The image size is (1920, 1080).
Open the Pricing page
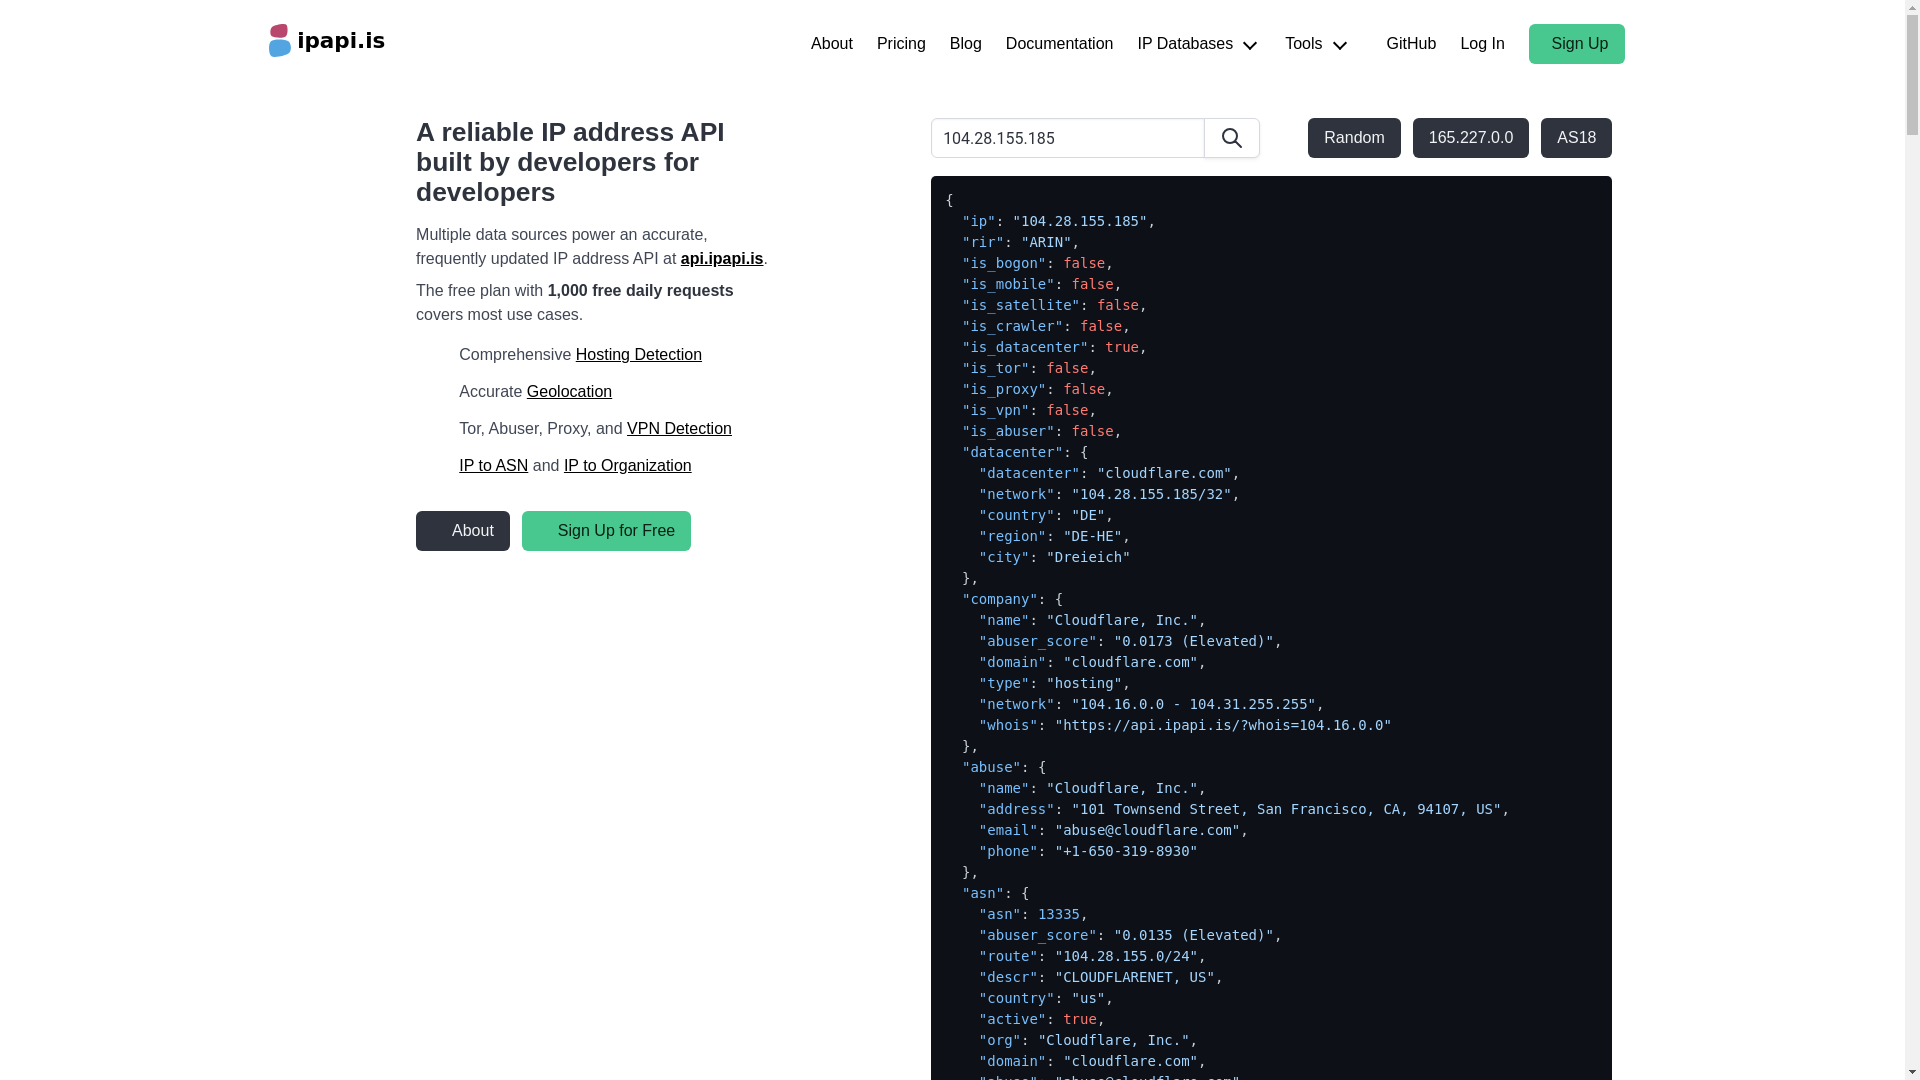coord(900,44)
